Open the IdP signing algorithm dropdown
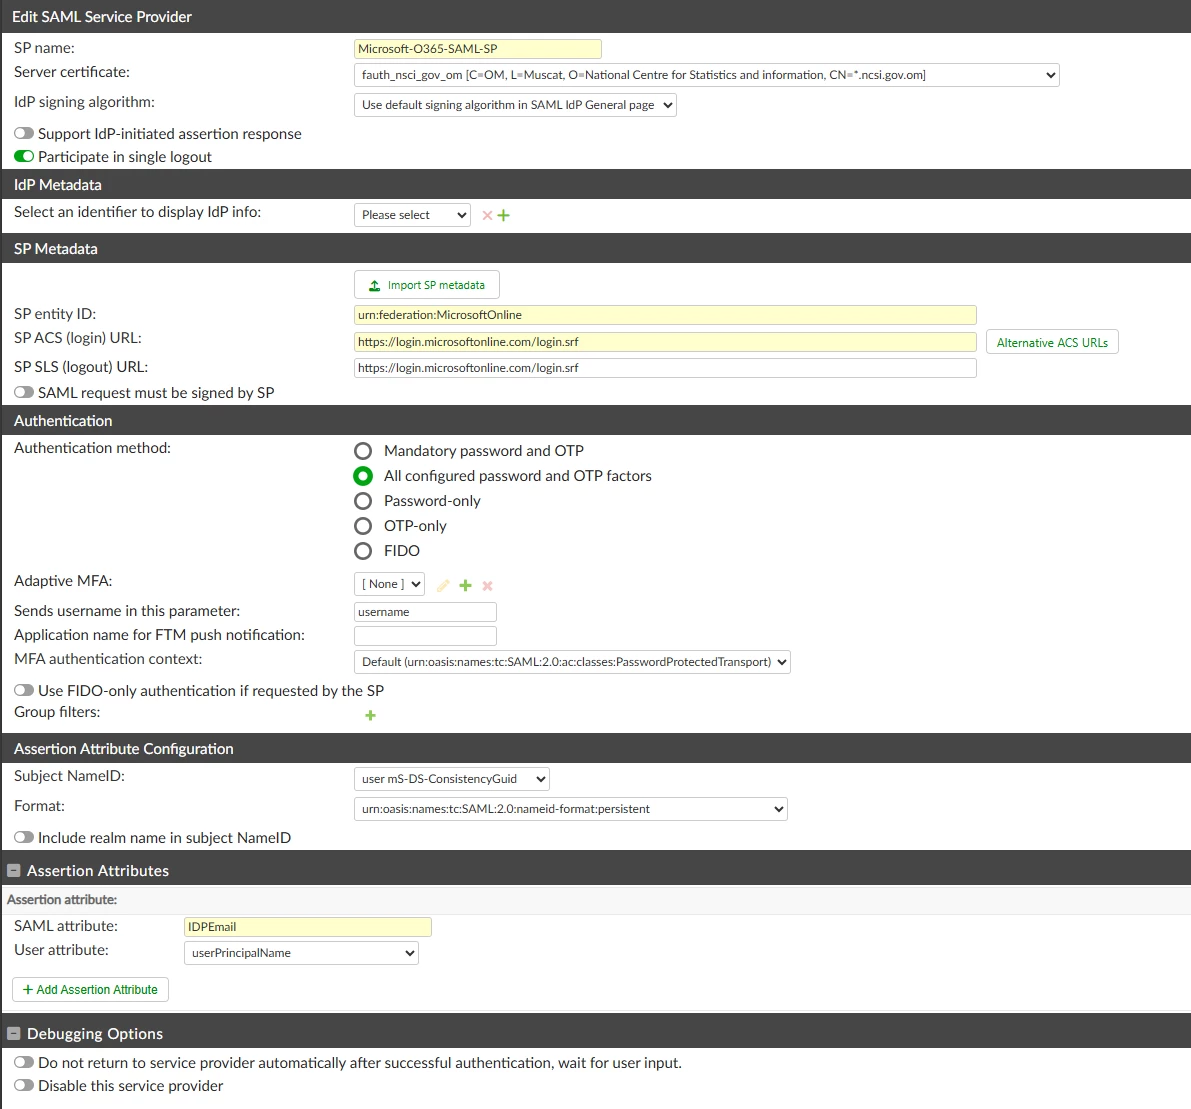Viewport: 1191px width, 1109px height. click(x=515, y=105)
